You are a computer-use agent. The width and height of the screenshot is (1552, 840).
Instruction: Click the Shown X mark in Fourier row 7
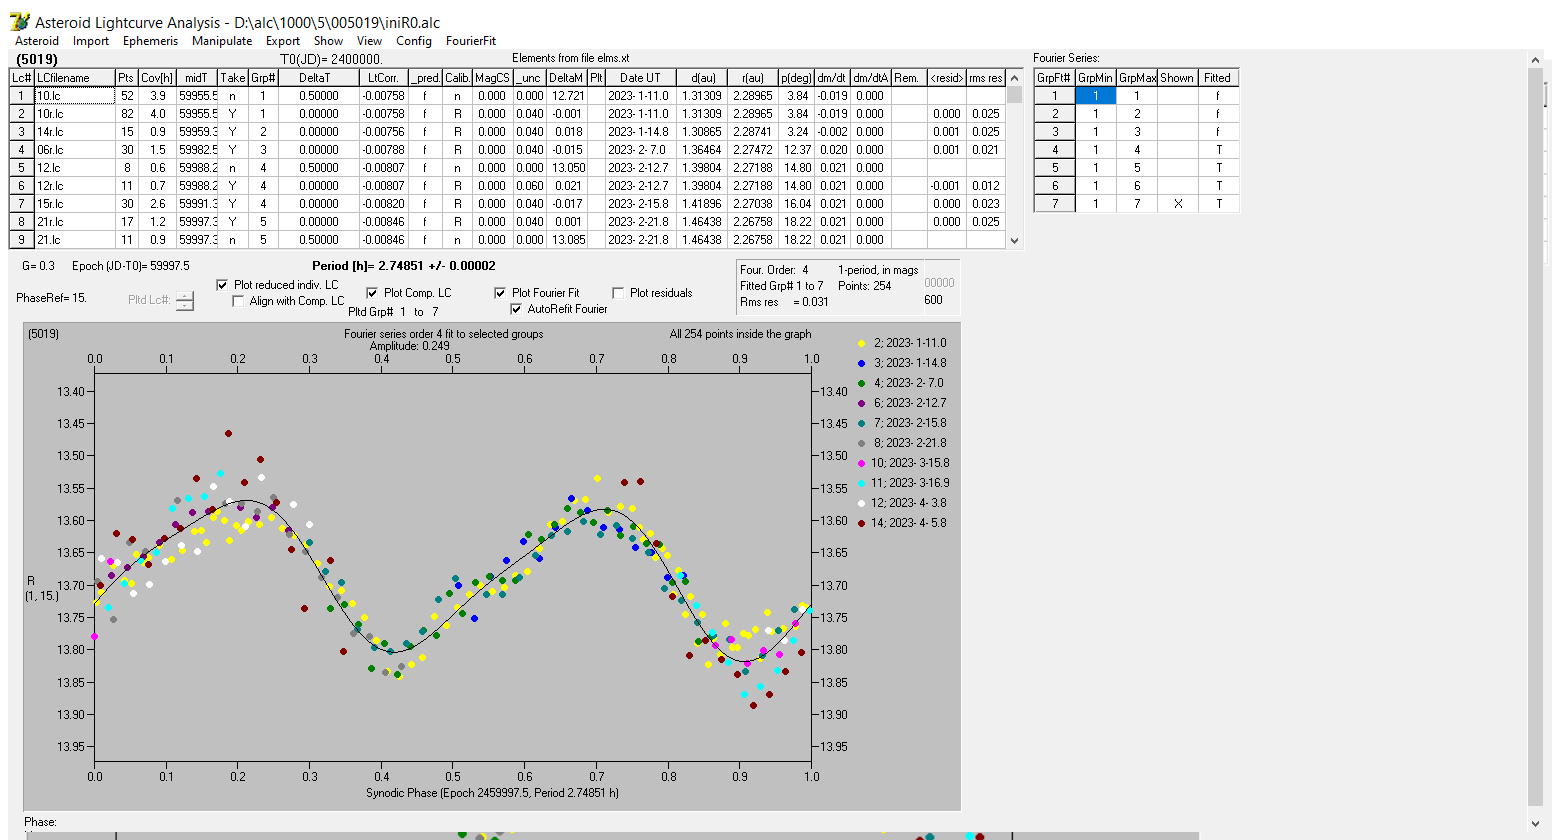pyautogui.click(x=1177, y=204)
